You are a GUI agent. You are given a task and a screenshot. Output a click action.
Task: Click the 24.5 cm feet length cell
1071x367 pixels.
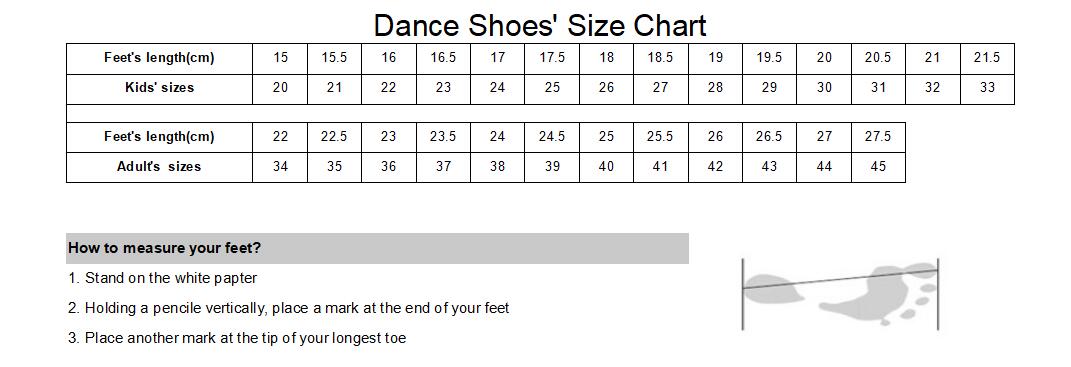[x=552, y=137]
